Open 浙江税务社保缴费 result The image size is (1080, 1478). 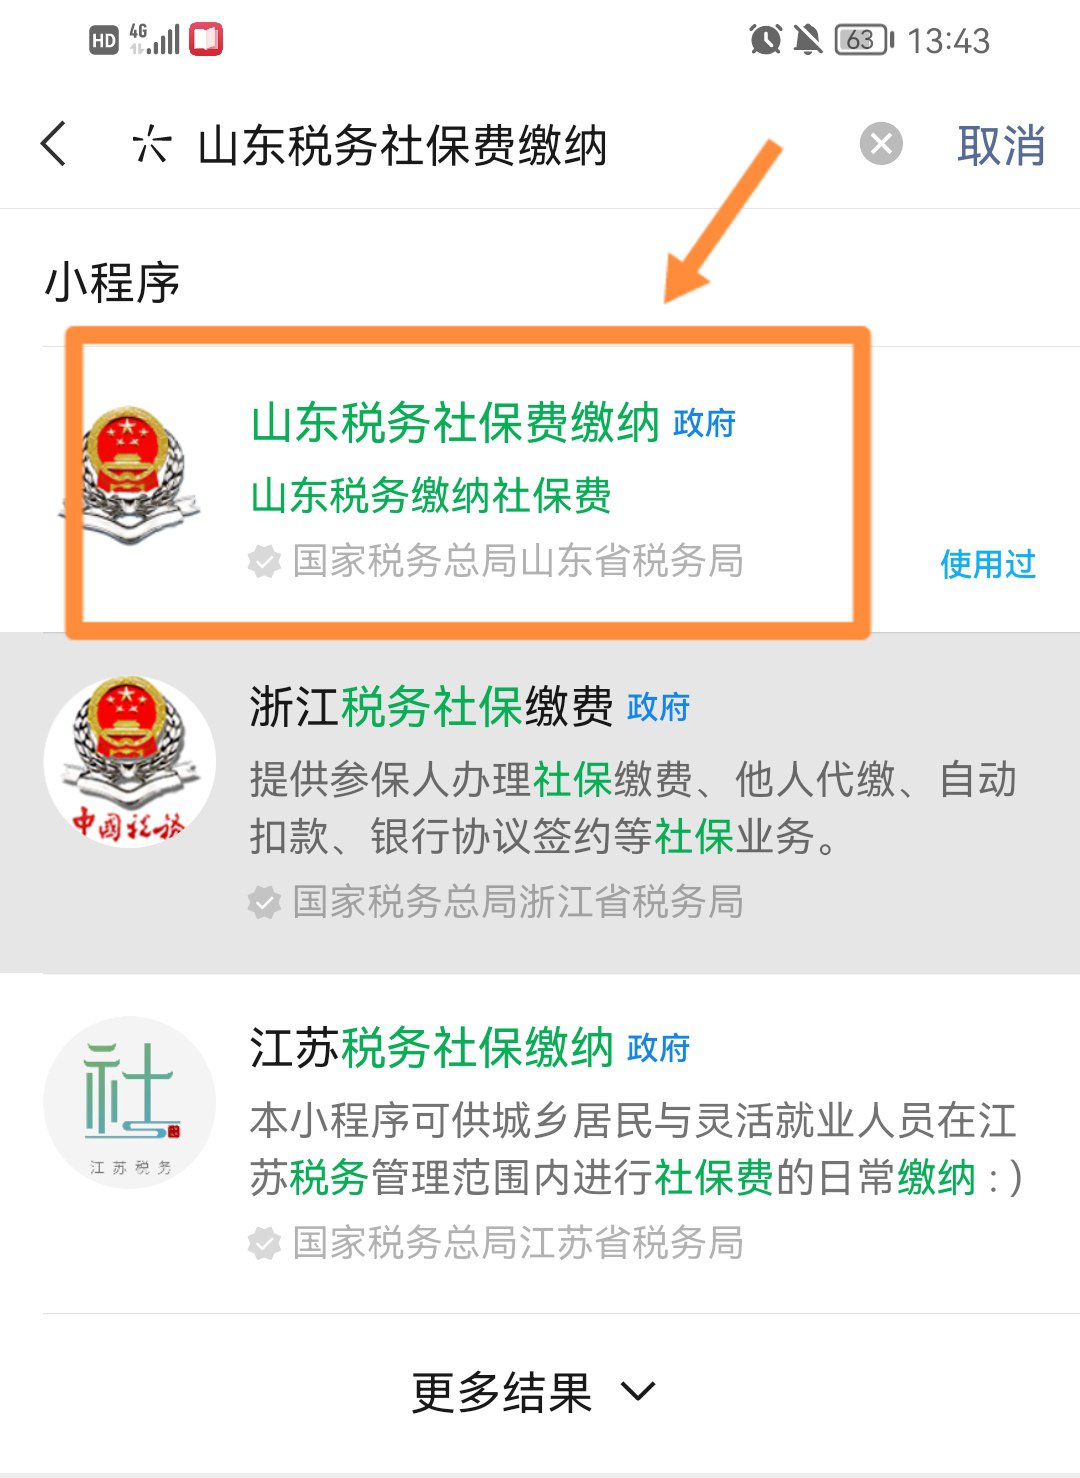click(x=540, y=803)
